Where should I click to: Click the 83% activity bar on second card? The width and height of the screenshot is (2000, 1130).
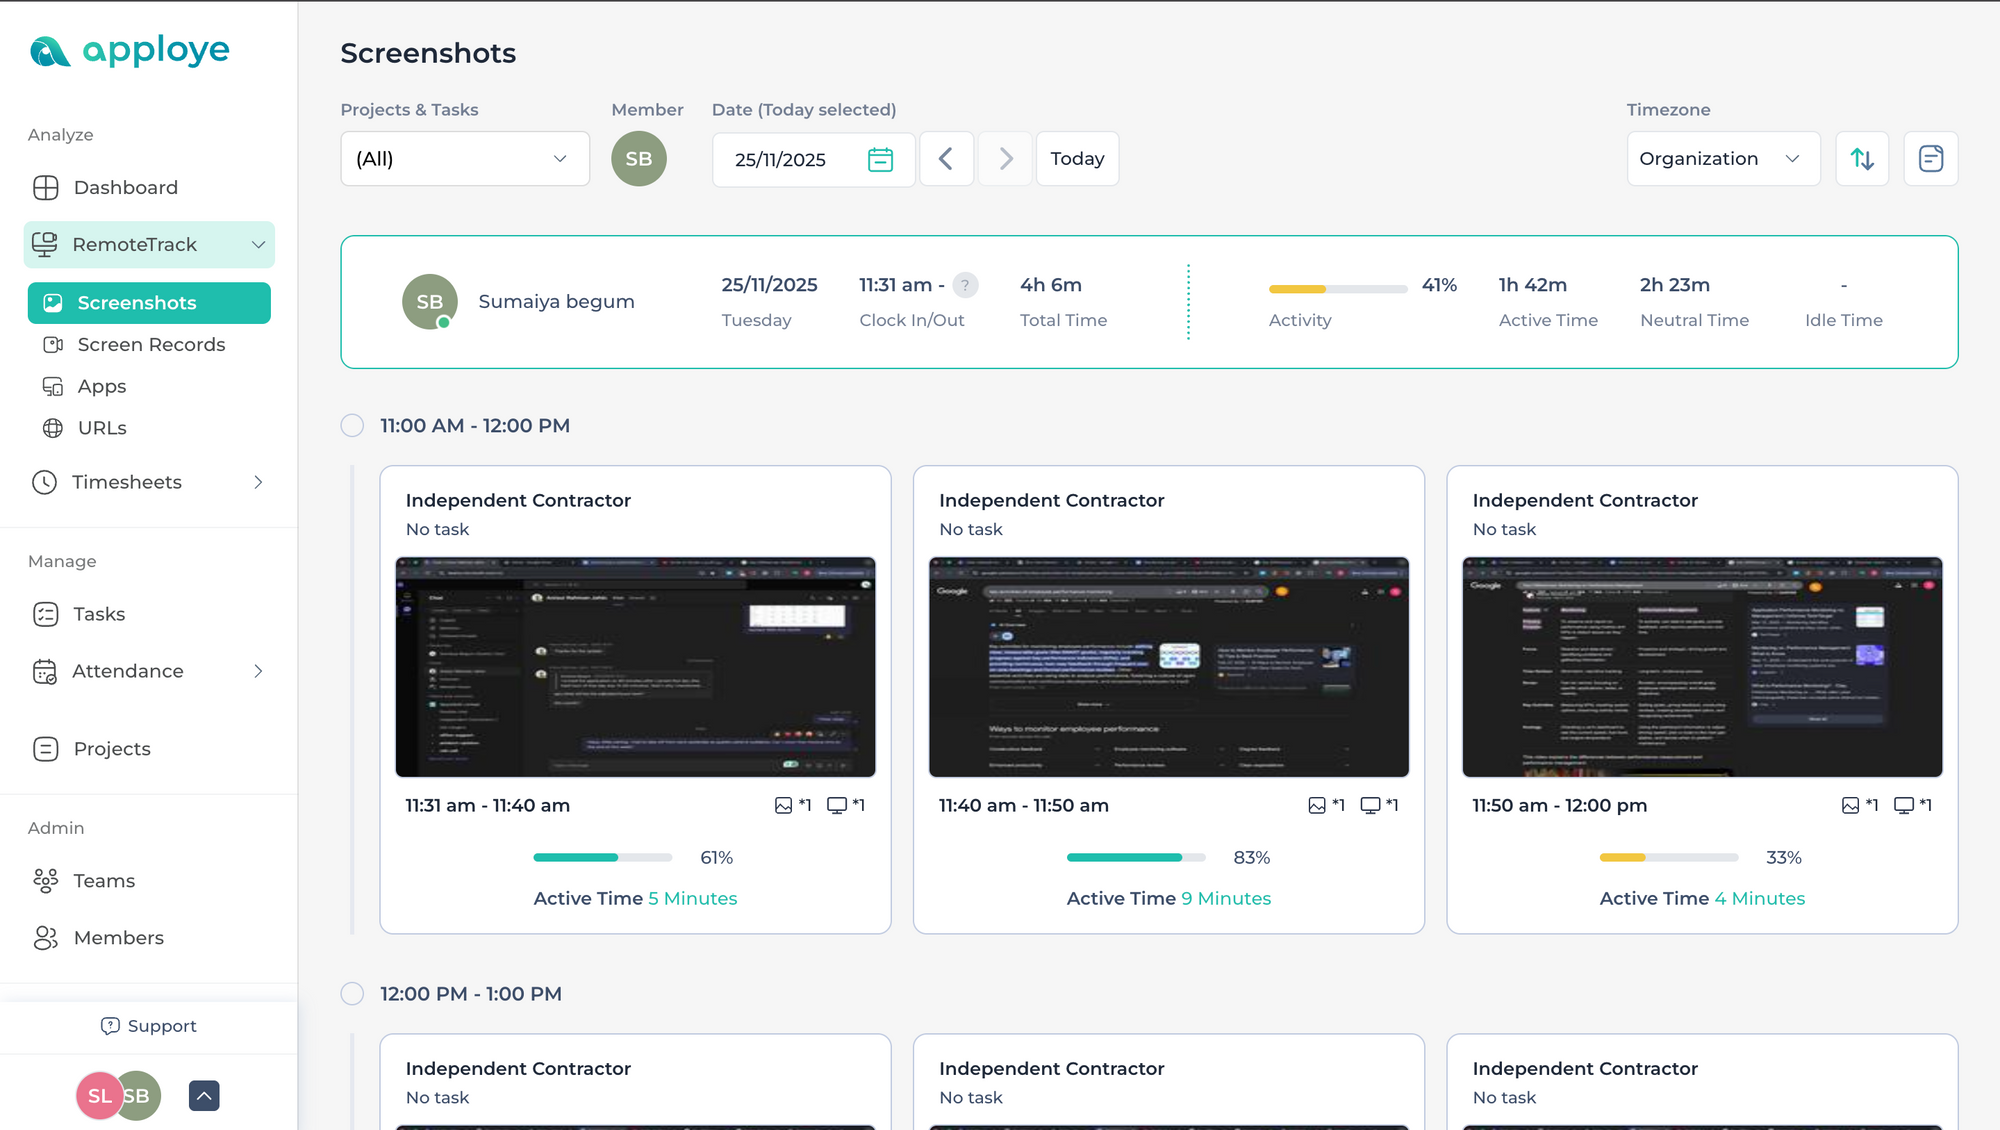(x=1135, y=858)
